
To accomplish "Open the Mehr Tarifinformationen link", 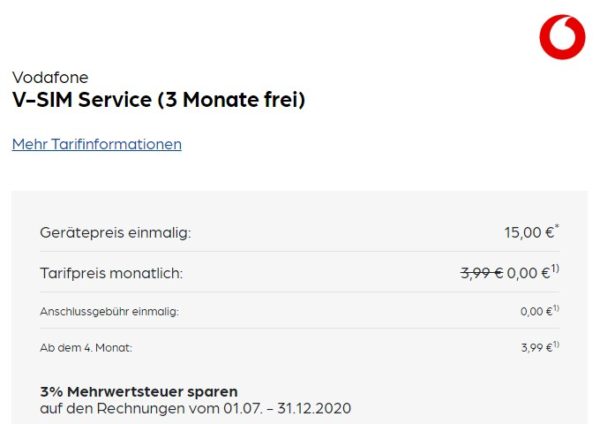I will click(x=97, y=144).
